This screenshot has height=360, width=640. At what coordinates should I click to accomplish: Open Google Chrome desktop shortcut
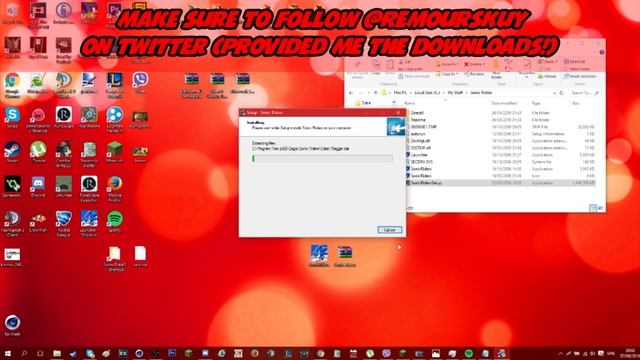point(12,85)
